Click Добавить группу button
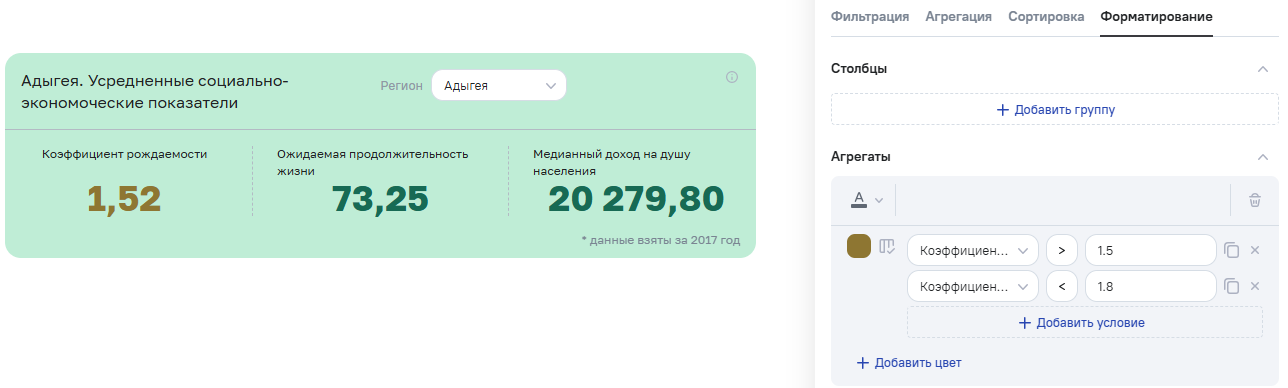The height and width of the screenshot is (388, 1288). [1055, 110]
